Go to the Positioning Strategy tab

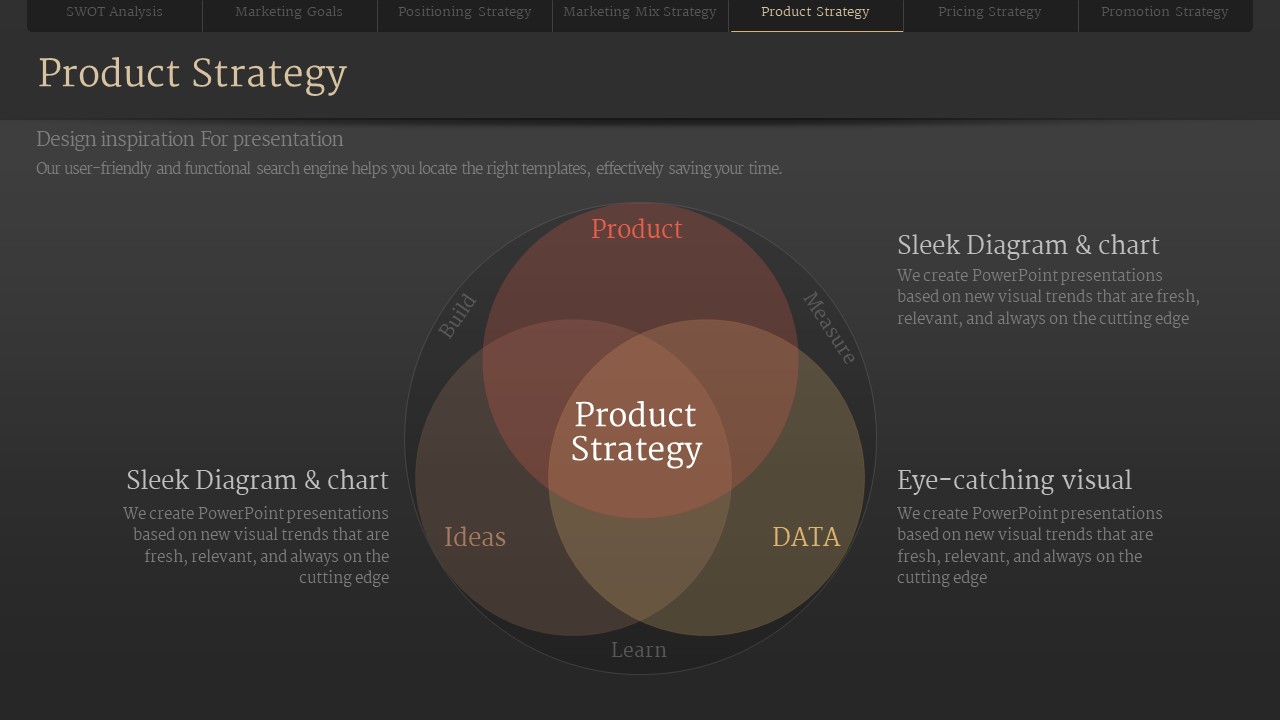[465, 12]
